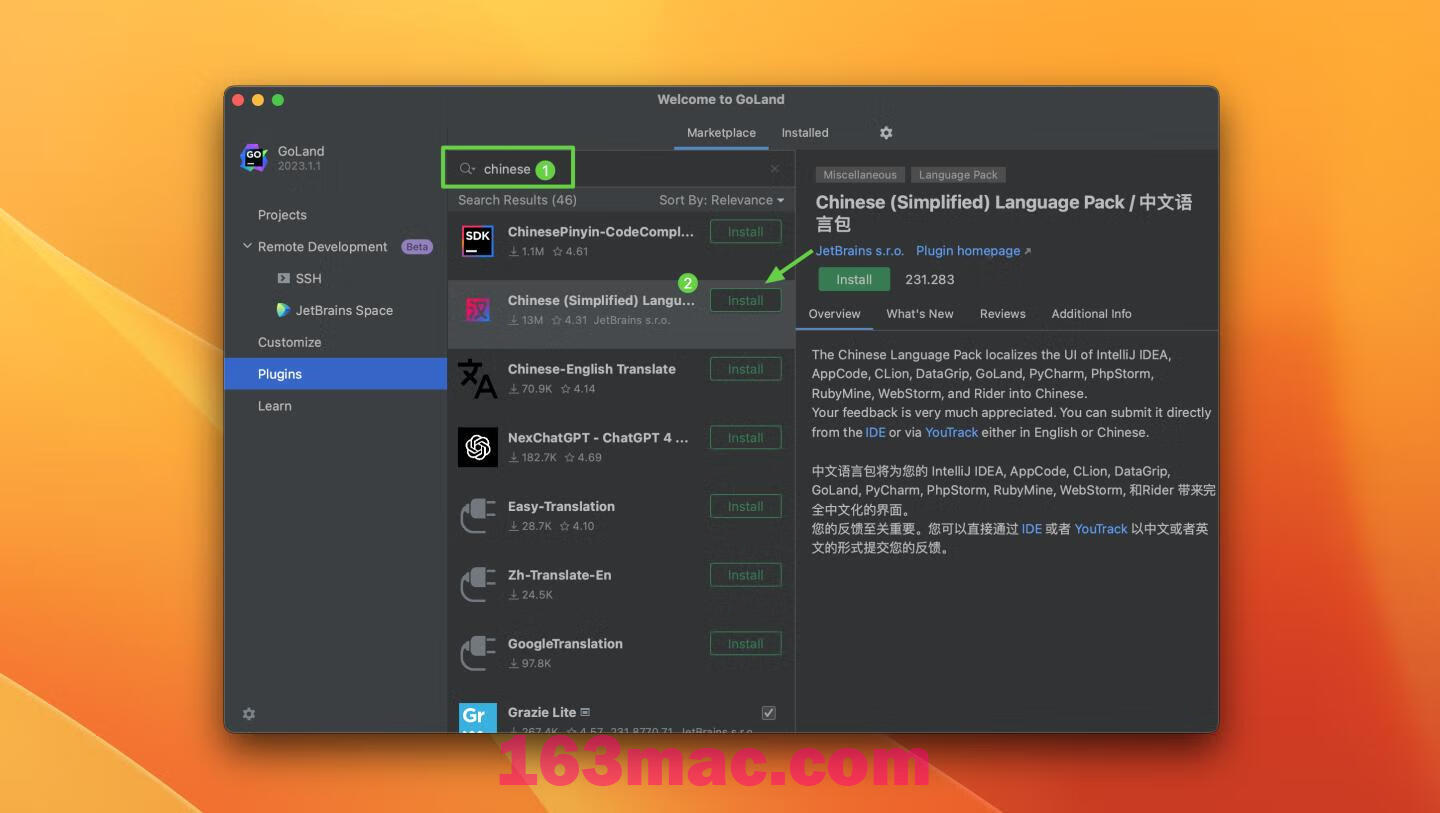The height and width of the screenshot is (813, 1440).
Task: Install Chinese-English Translate plugin
Action: click(745, 369)
